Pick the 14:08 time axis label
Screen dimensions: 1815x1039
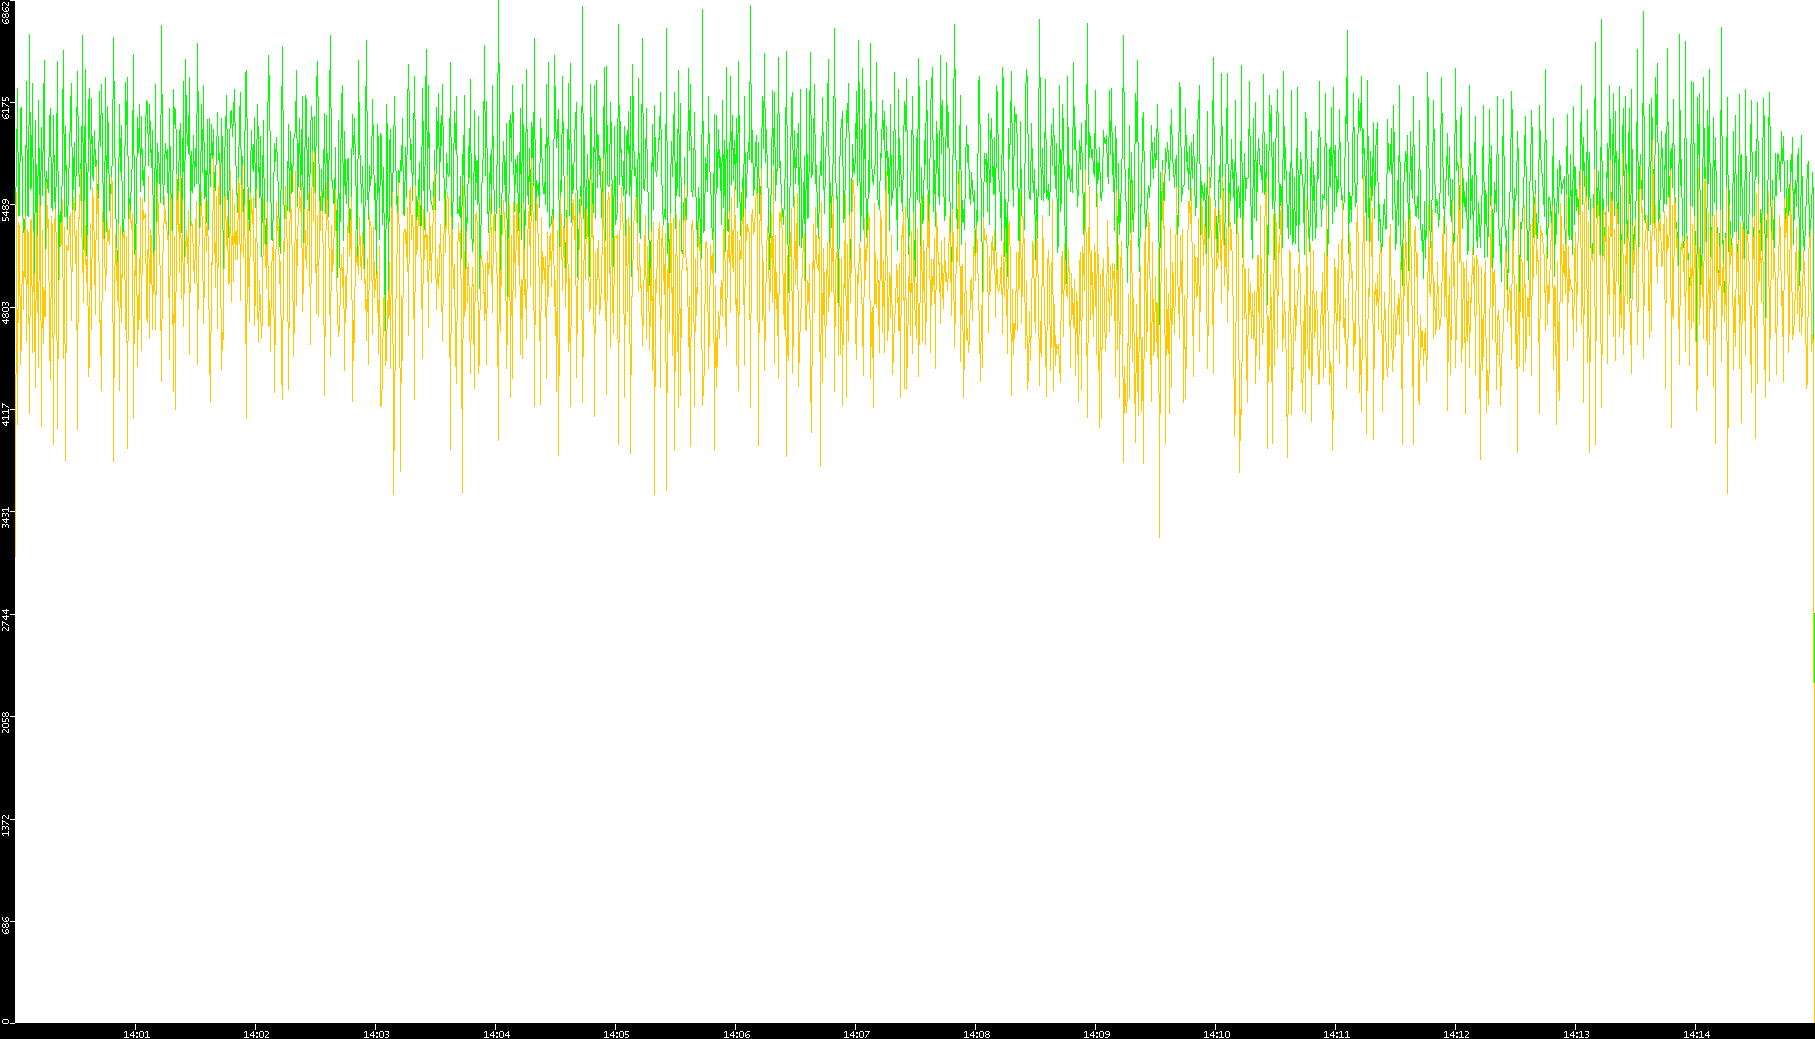click(x=976, y=1034)
